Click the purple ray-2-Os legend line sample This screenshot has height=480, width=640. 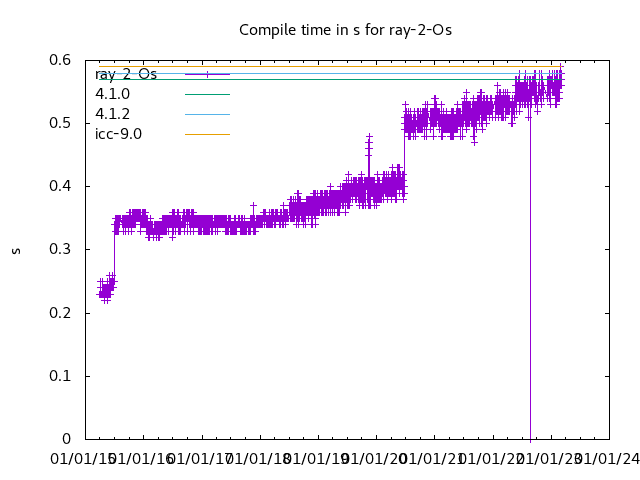207,74
